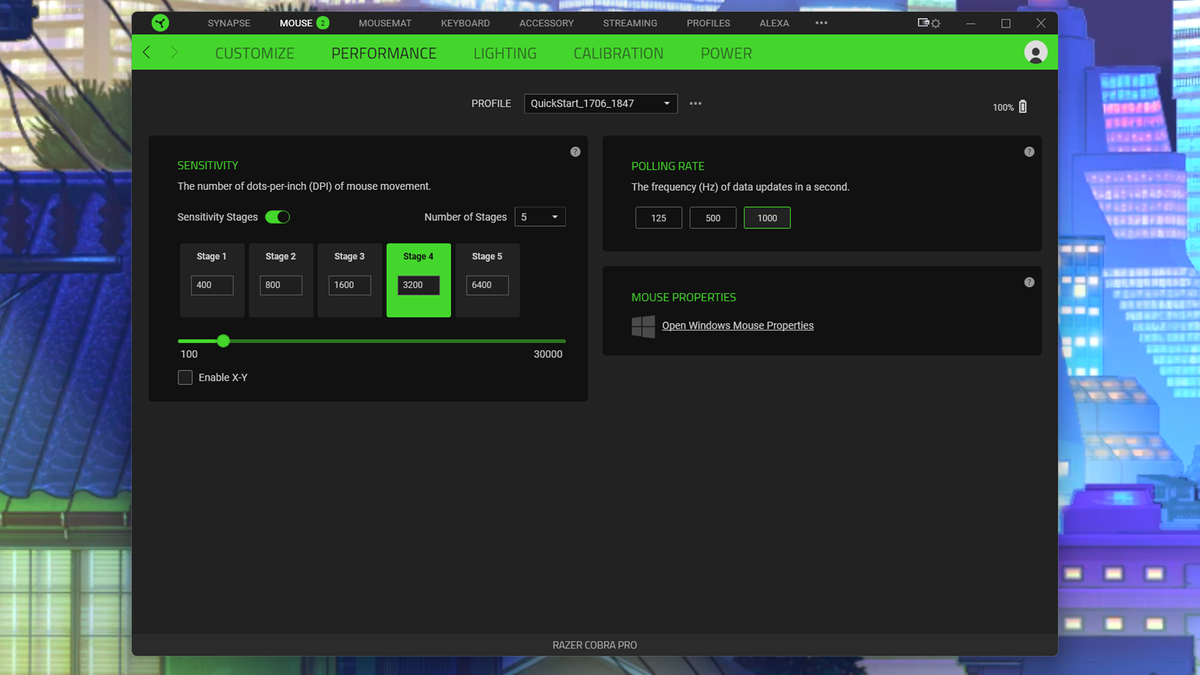The height and width of the screenshot is (675, 1200).
Task: Click the battery level icon
Action: tap(1022, 106)
